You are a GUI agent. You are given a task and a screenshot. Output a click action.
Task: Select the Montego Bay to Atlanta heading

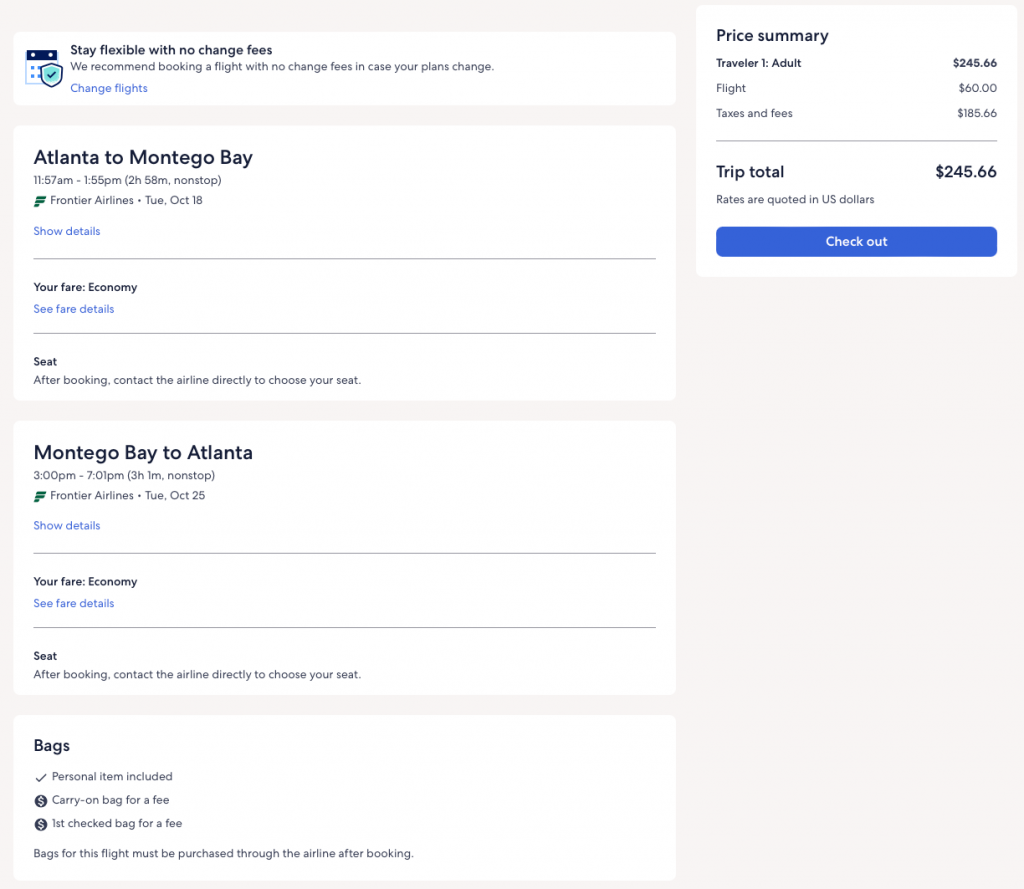tap(143, 453)
